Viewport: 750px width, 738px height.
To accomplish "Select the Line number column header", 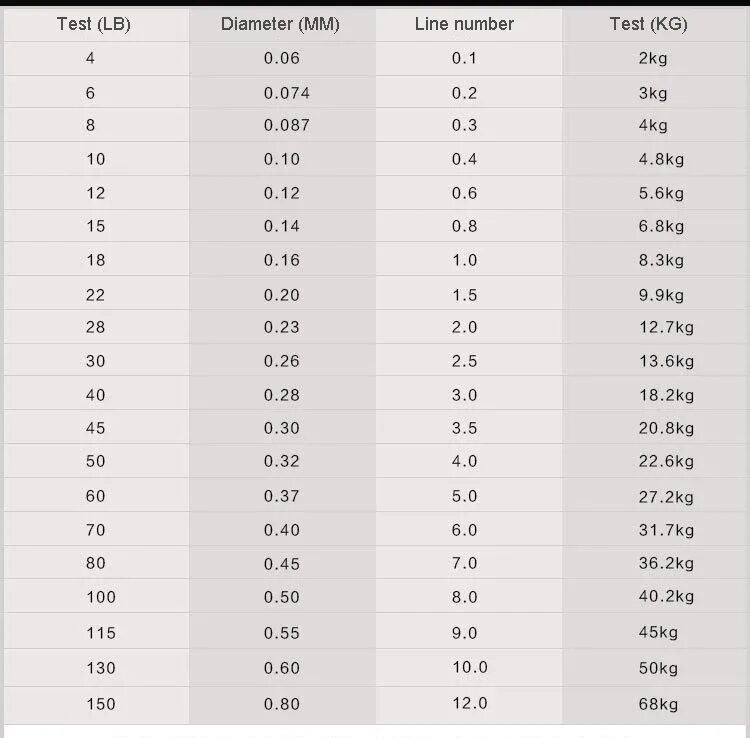I will click(x=464, y=24).
